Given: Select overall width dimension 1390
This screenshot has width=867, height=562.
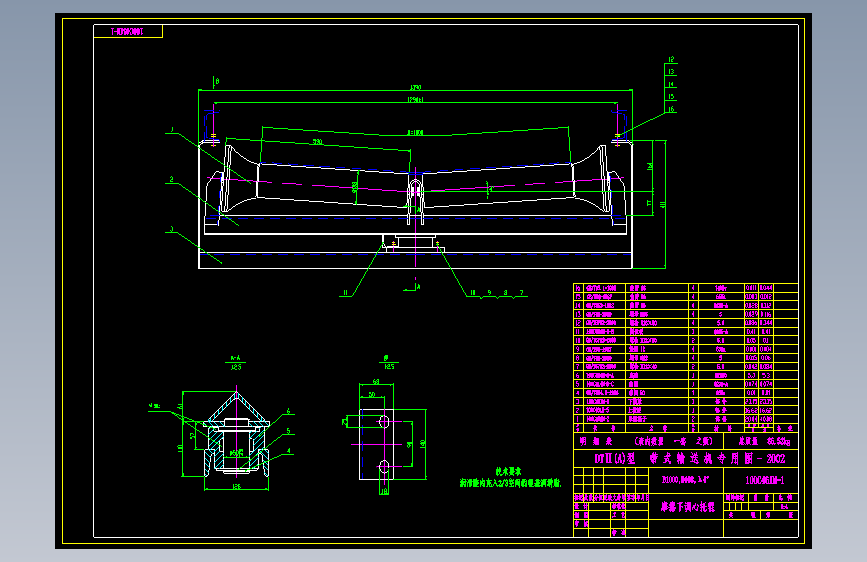Looking at the screenshot, I should pyautogui.click(x=415, y=87).
